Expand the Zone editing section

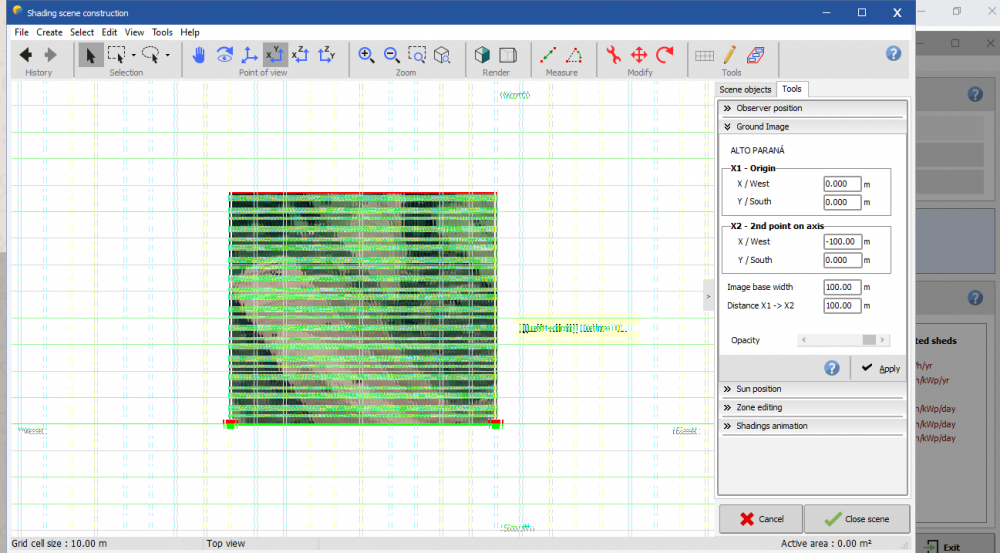812,408
